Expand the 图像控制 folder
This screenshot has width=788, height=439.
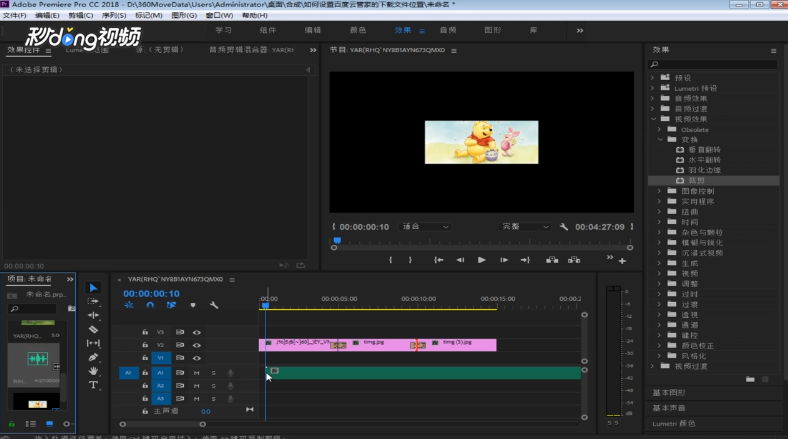point(659,191)
